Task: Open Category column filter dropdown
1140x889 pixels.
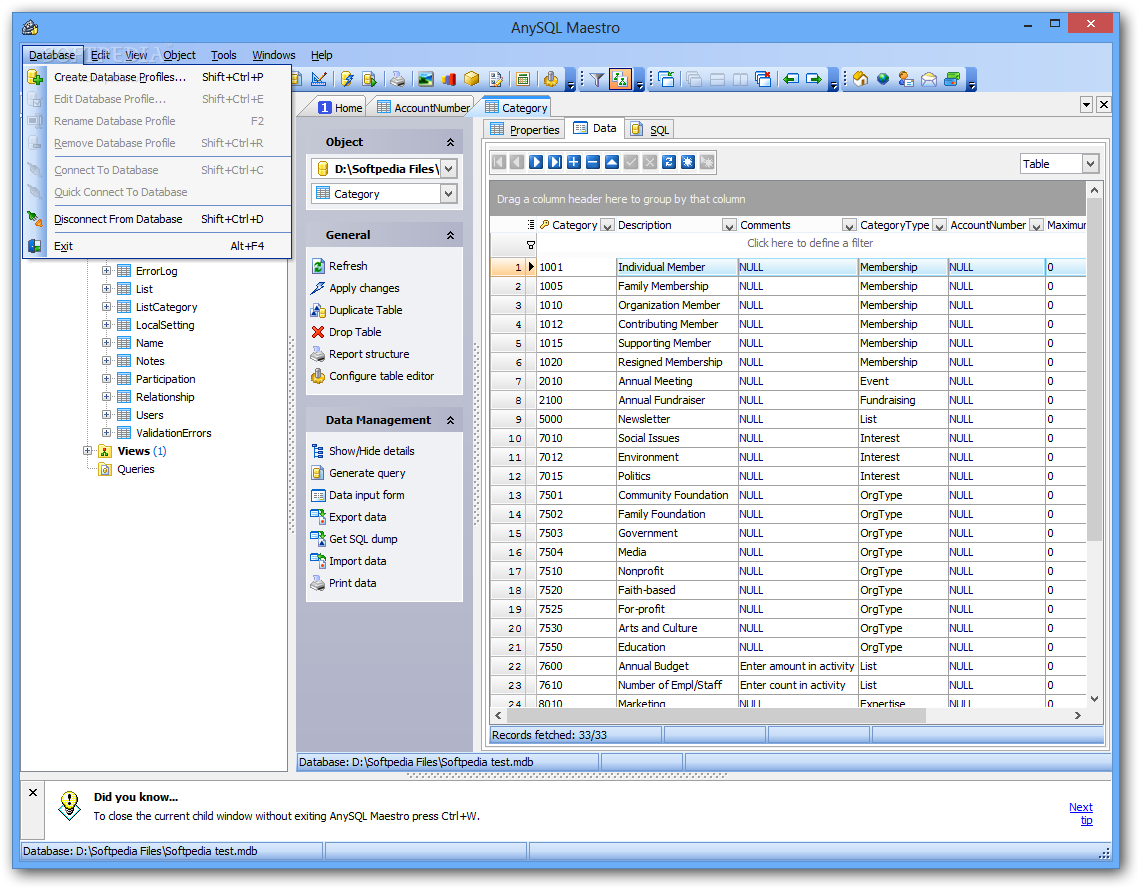Action: 608,225
